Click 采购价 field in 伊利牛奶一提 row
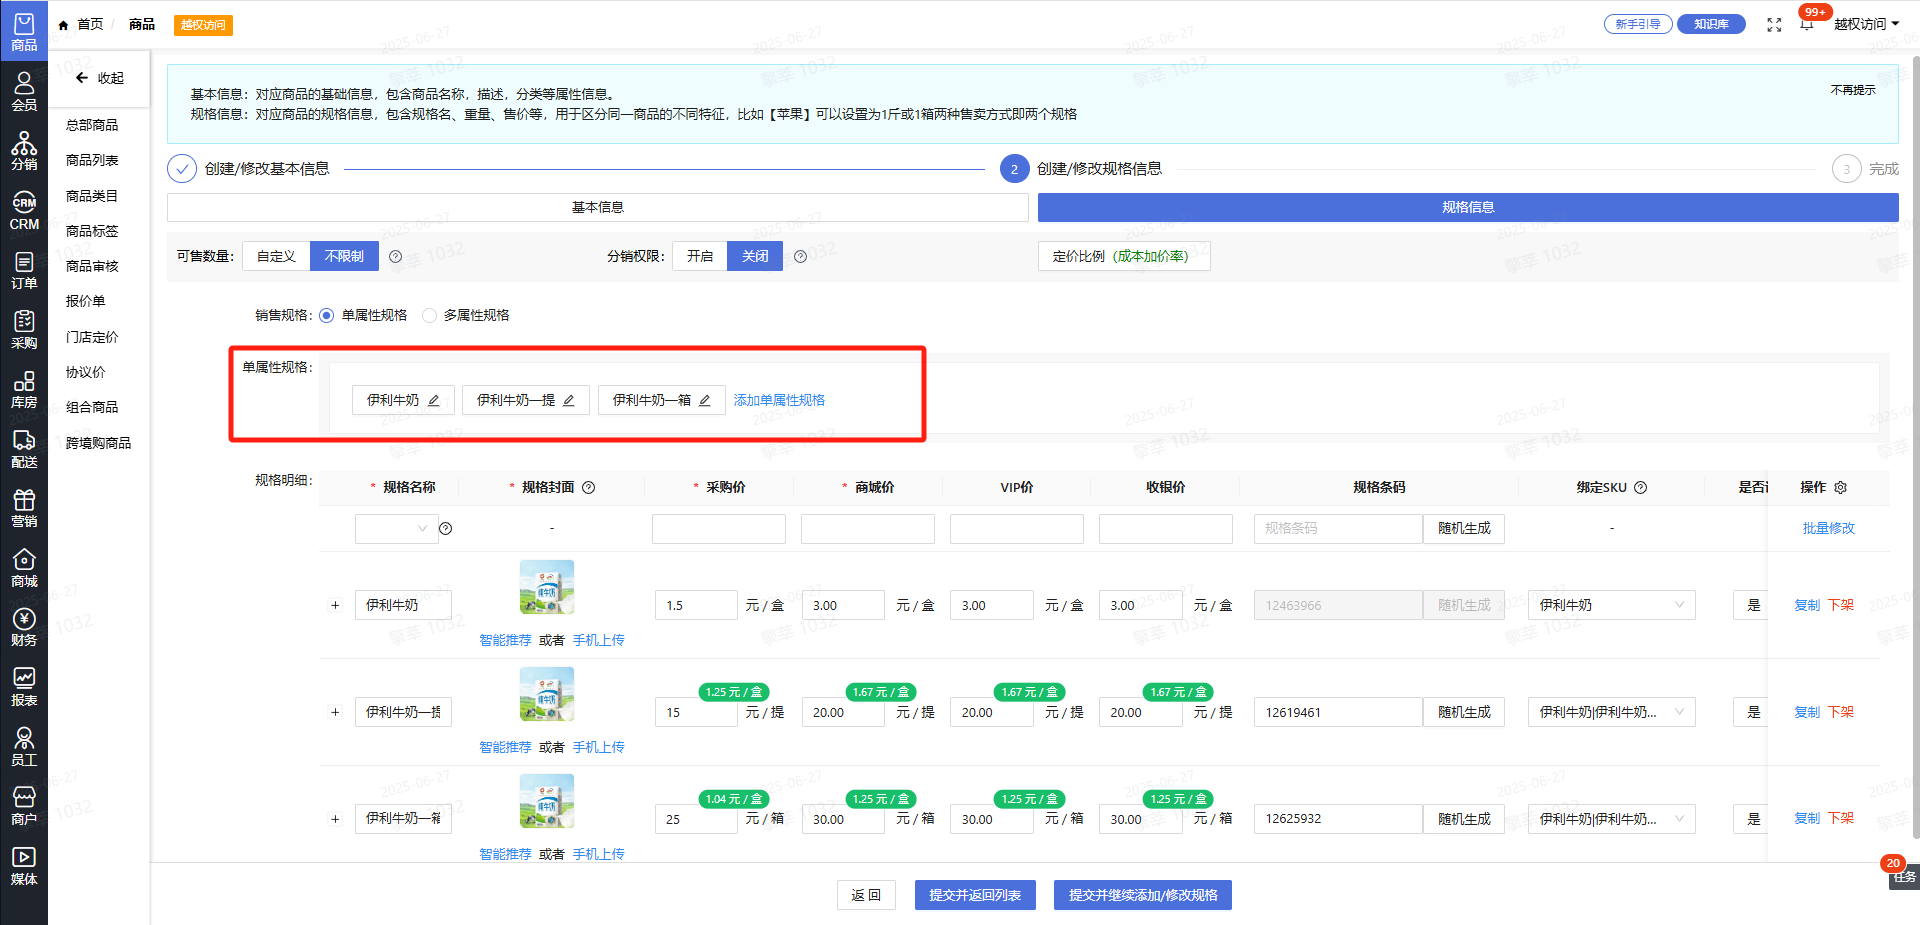1920x925 pixels. coord(696,712)
